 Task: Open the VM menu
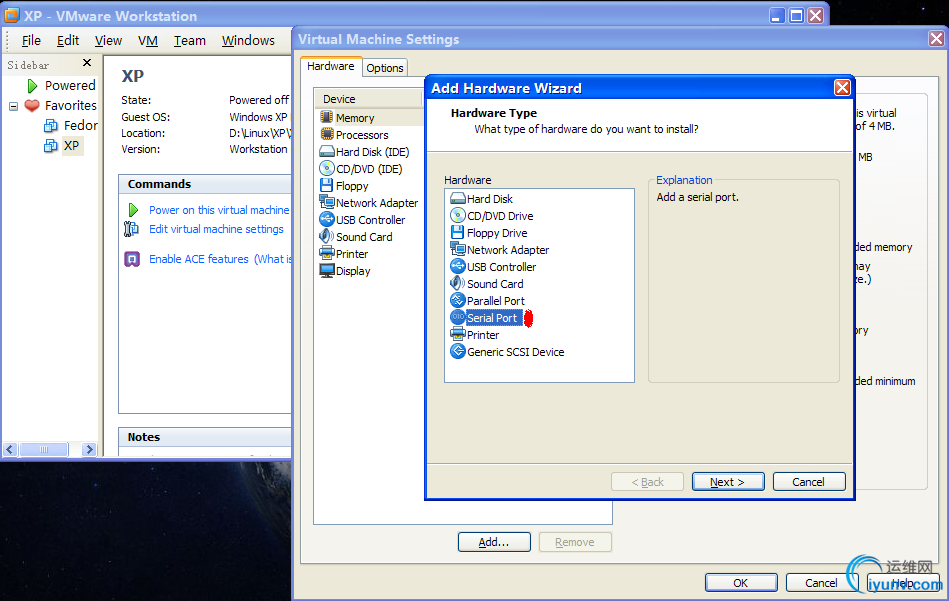coord(148,41)
